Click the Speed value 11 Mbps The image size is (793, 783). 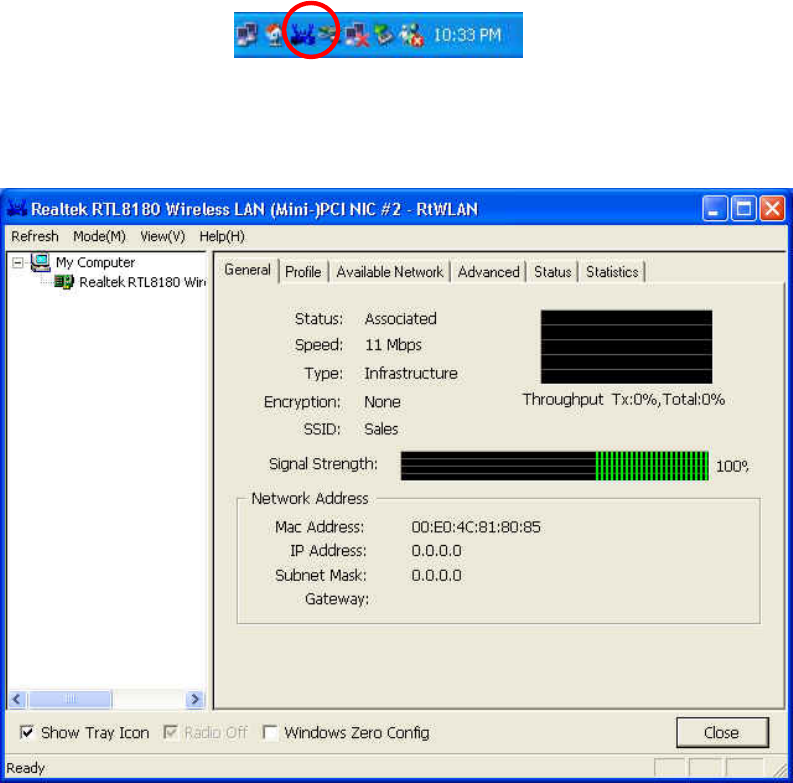coord(393,345)
